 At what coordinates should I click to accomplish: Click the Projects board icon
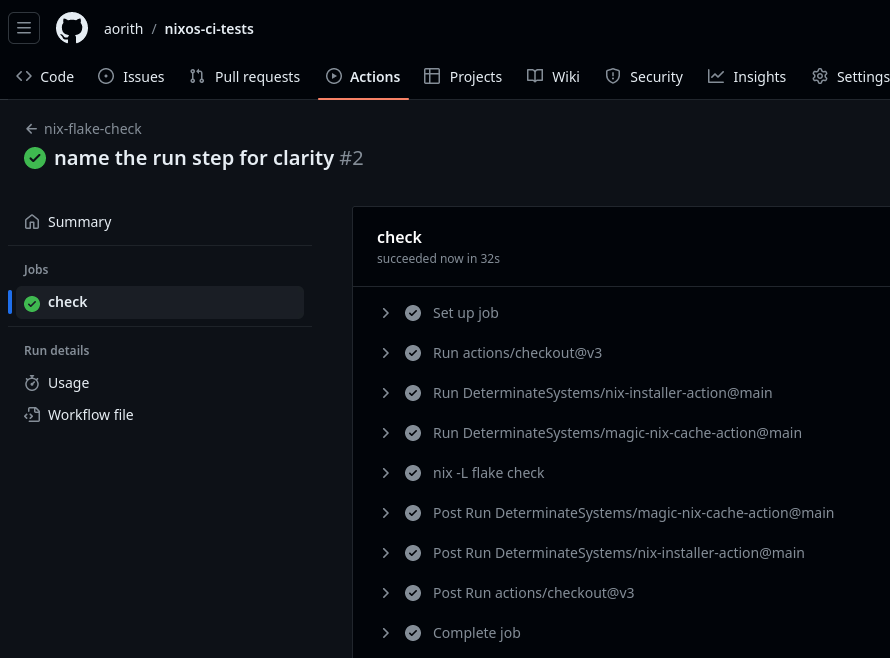click(433, 76)
